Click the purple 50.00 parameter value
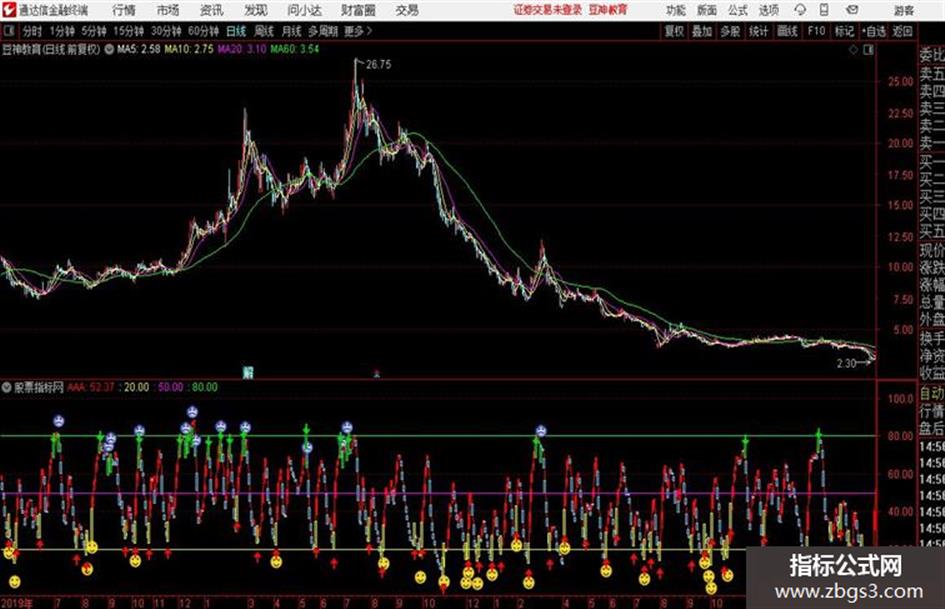Screen dimensions: 945x609 click(171, 387)
